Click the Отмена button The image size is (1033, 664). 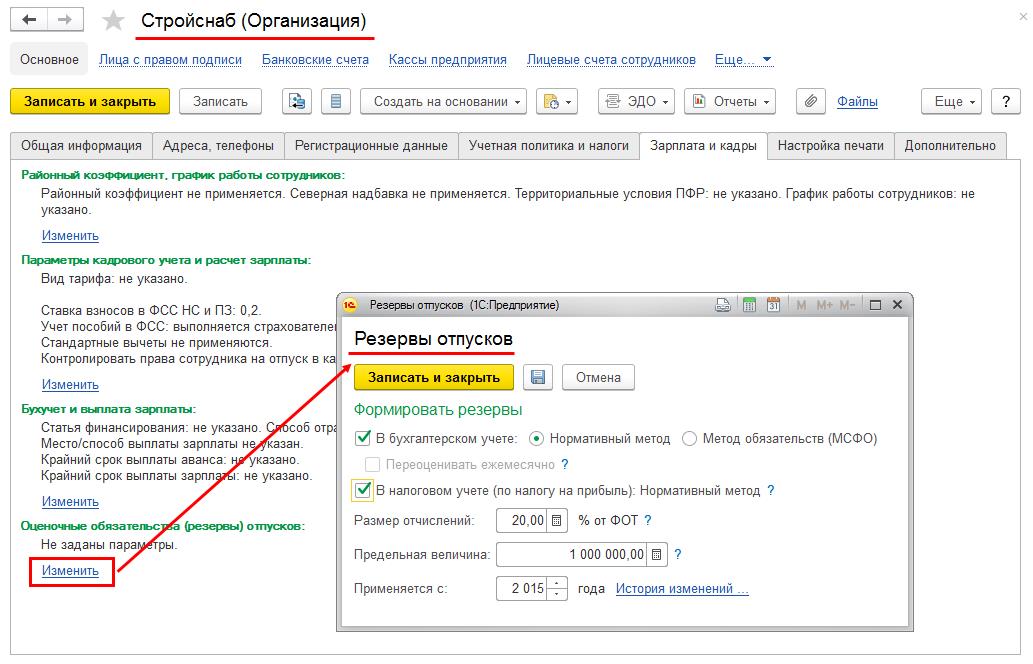click(x=598, y=377)
